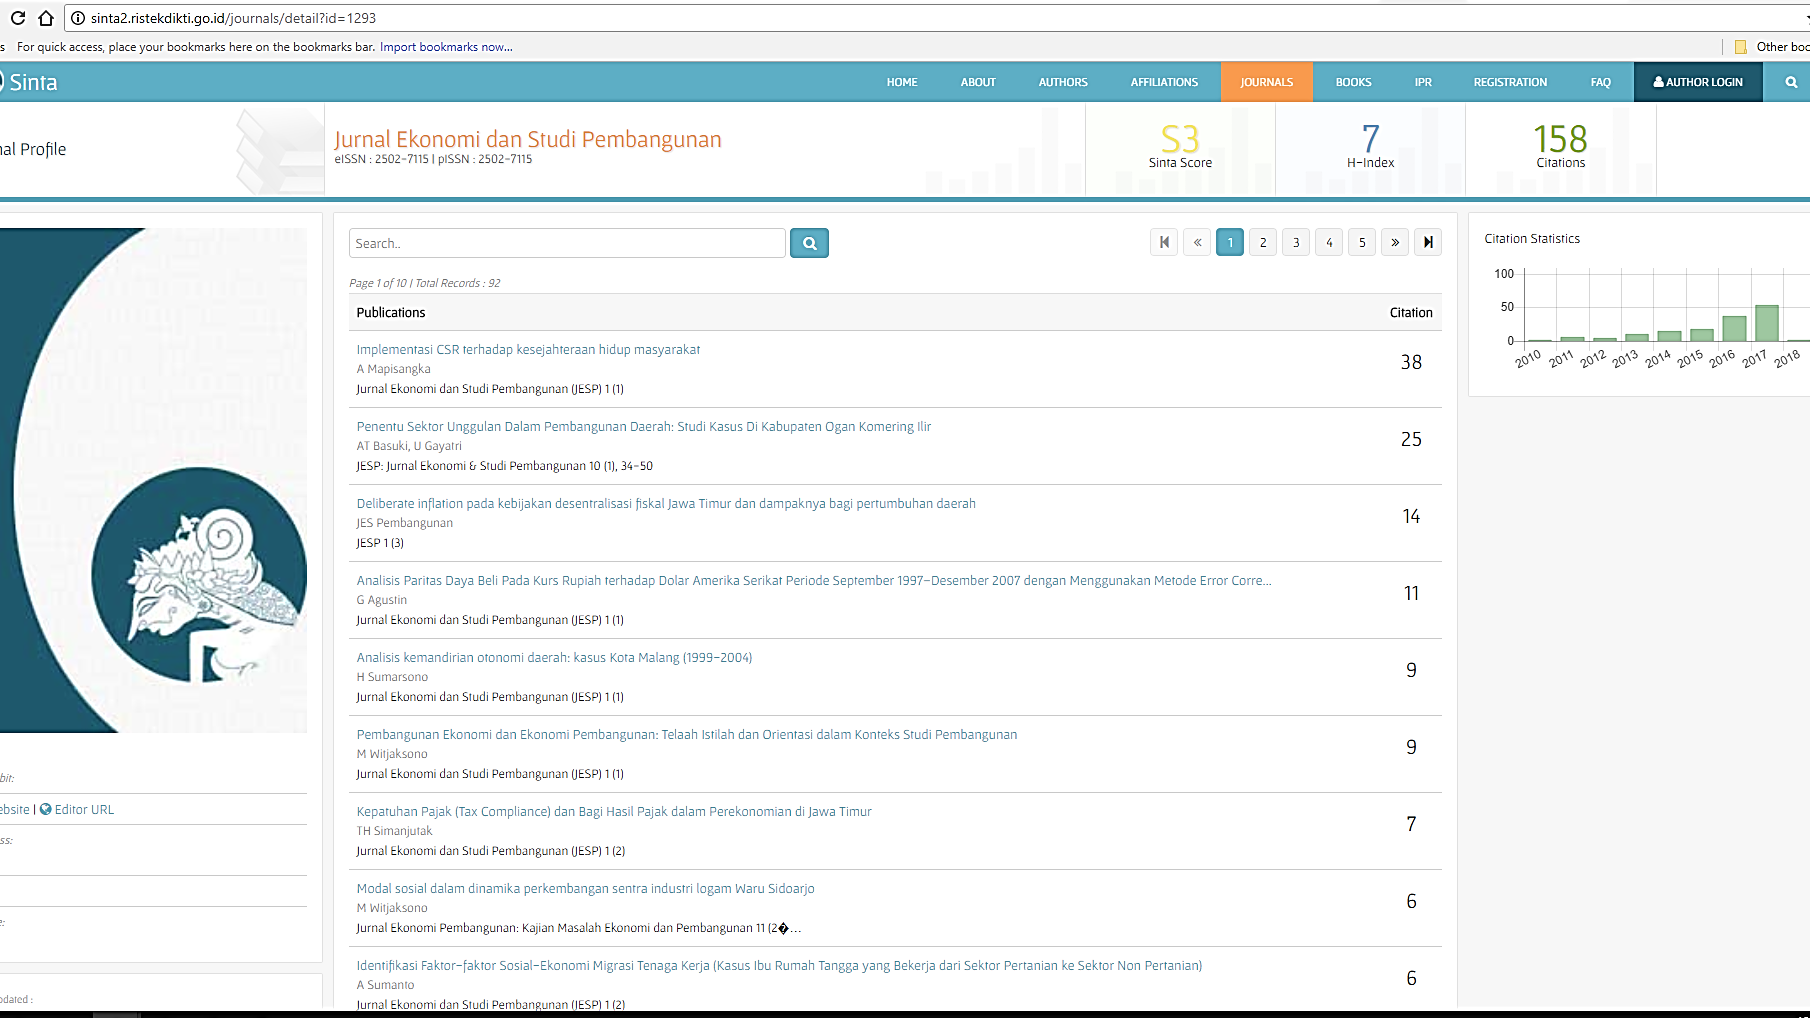This screenshot has height=1018, width=1810.
Task: Click the AUTHOR LOGIN button
Action: [x=1698, y=82]
